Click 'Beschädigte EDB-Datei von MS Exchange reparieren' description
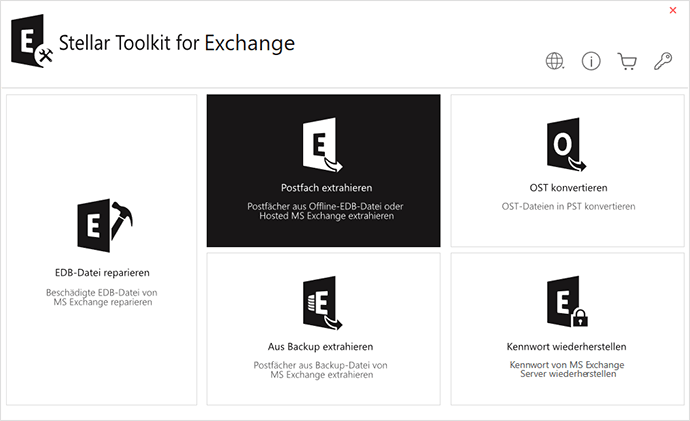The height and width of the screenshot is (421, 690). coord(102,297)
